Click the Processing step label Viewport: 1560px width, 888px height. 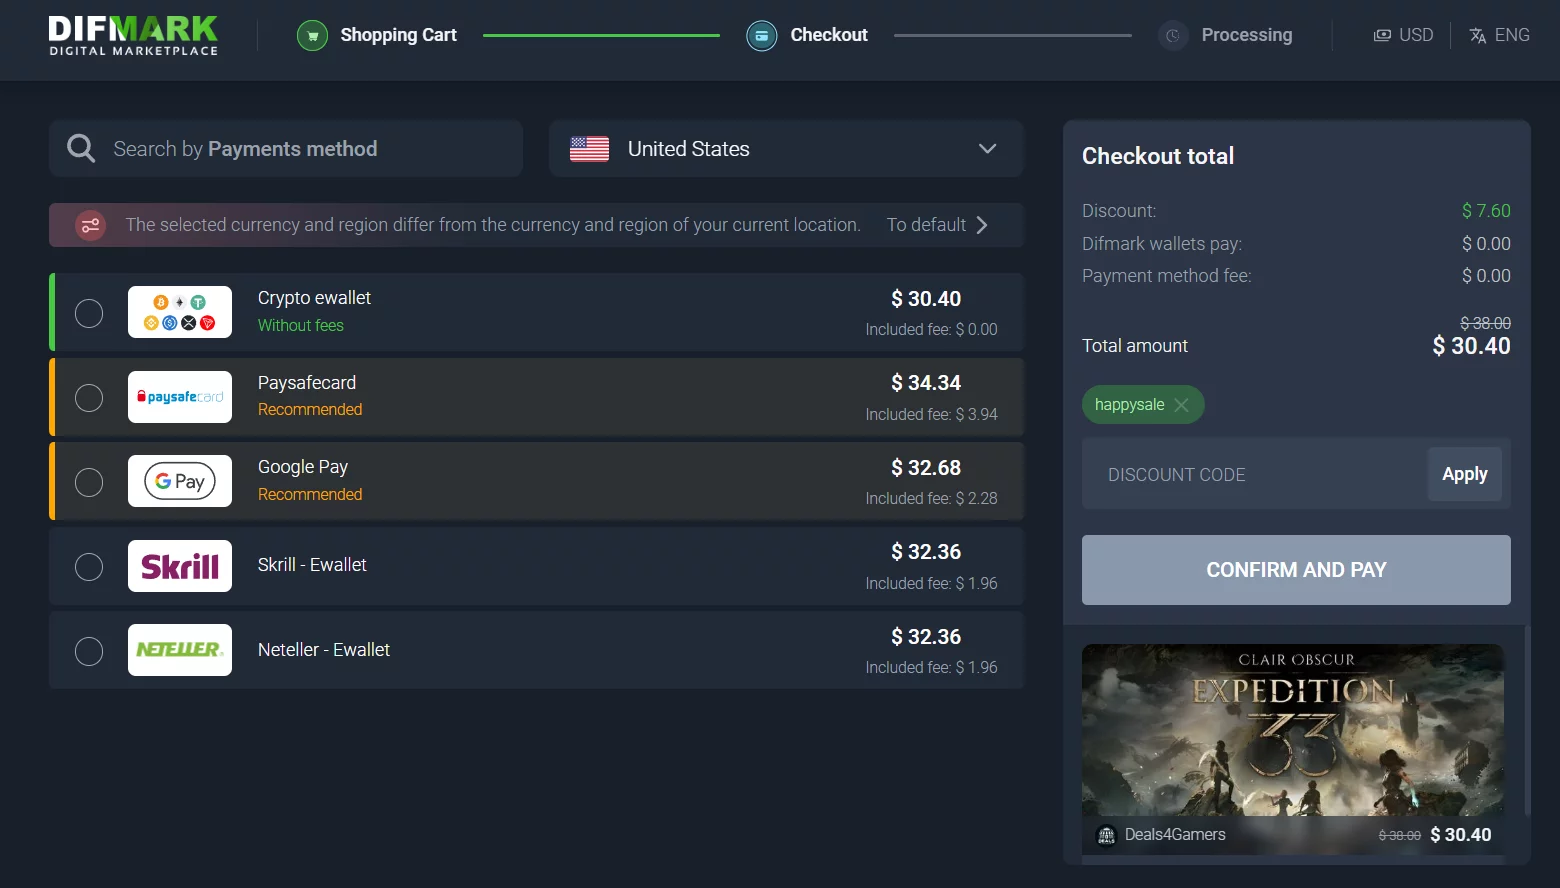point(1246,35)
